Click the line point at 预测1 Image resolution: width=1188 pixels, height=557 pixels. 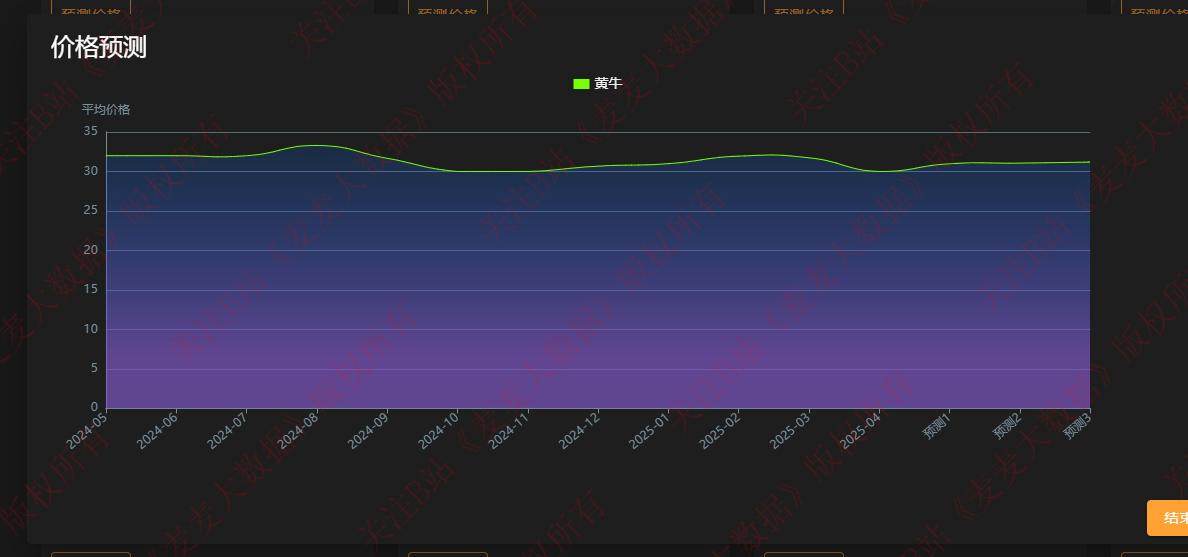click(x=949, y=164)
